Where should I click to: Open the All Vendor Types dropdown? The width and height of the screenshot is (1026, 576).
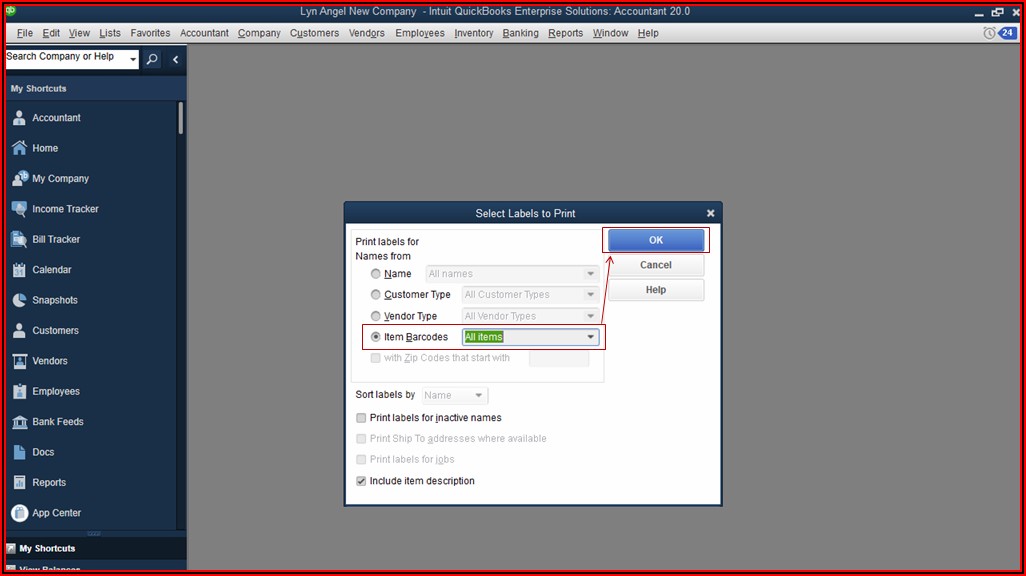tap(530, 316)
